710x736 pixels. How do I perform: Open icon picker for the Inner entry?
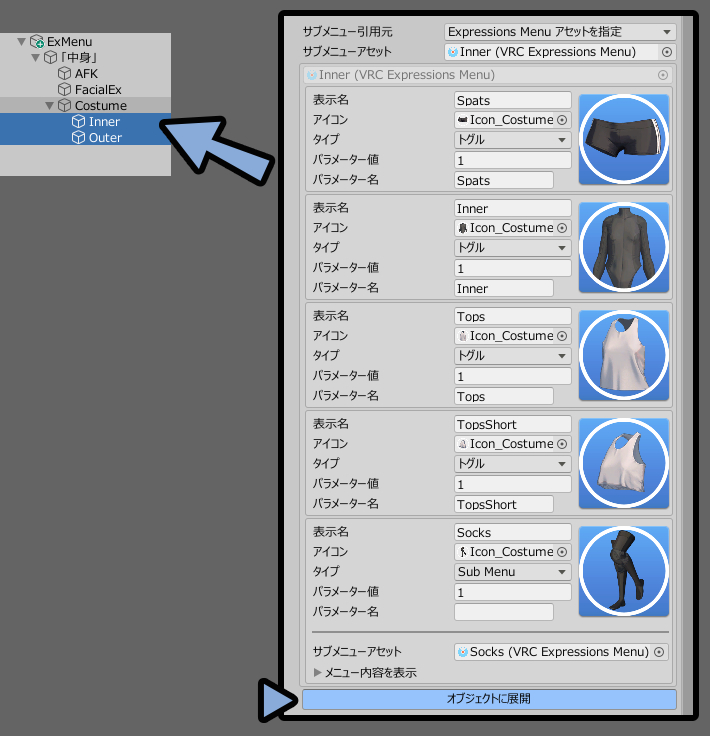pos(562,228)
